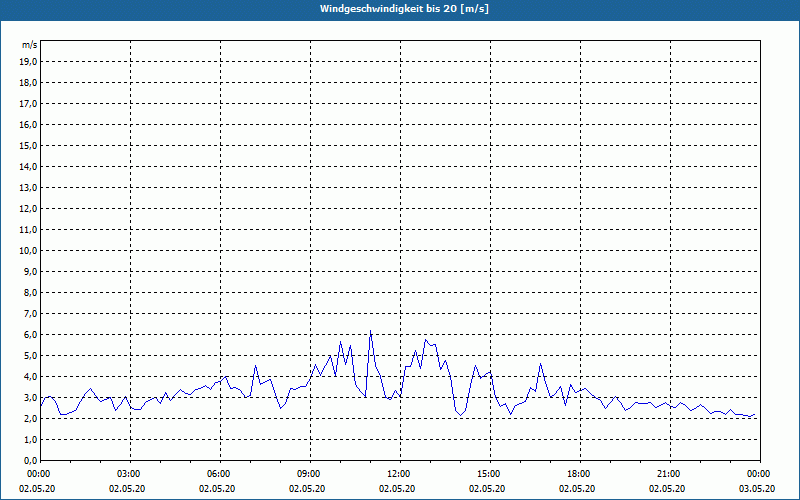The width and height of the screenshot is (800, 500).
Task: Click the "m/s" unit label on y-axis
Action: tap(30, 45)
